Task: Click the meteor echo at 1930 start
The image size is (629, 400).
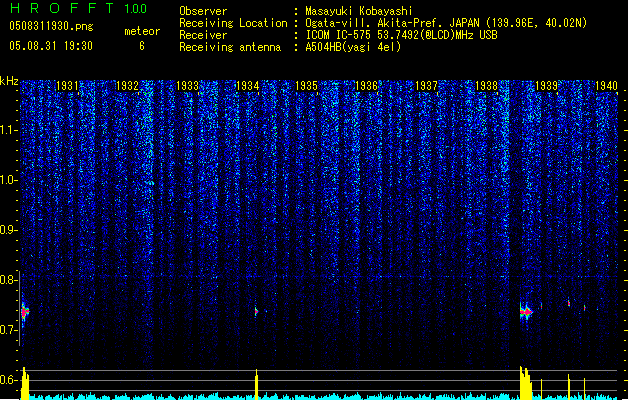Action: pos(25,312)
